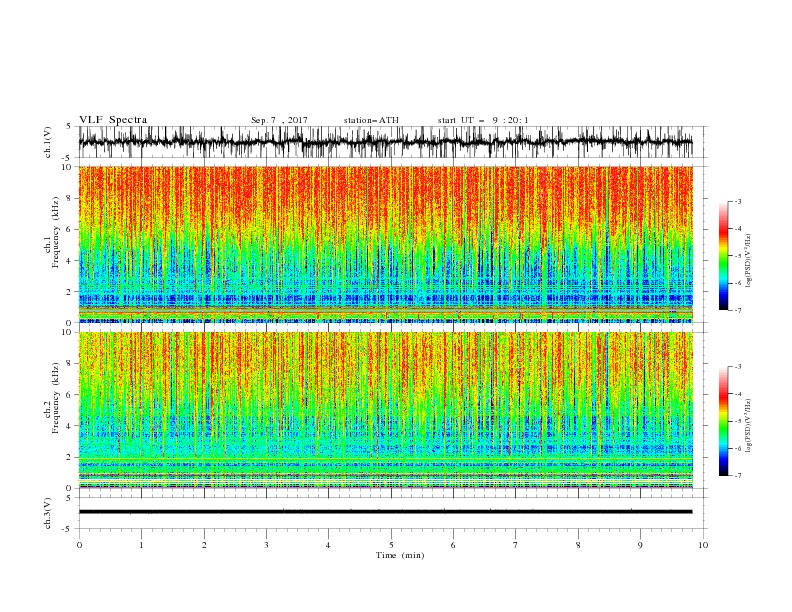Image resolution: width=792 pixels, height=612 pixels.
Task: Click the log(PSD) label beside ch.2 colorbar
Action: [x=748, y=426]
